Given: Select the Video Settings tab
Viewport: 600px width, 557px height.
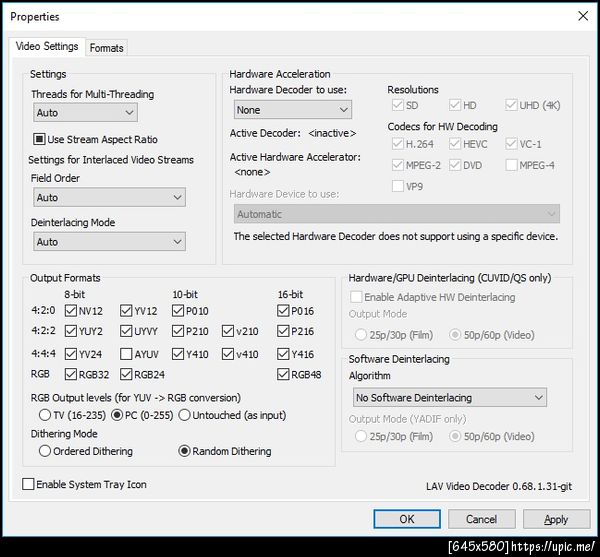Looking at the screenshot, I should 47,46.
